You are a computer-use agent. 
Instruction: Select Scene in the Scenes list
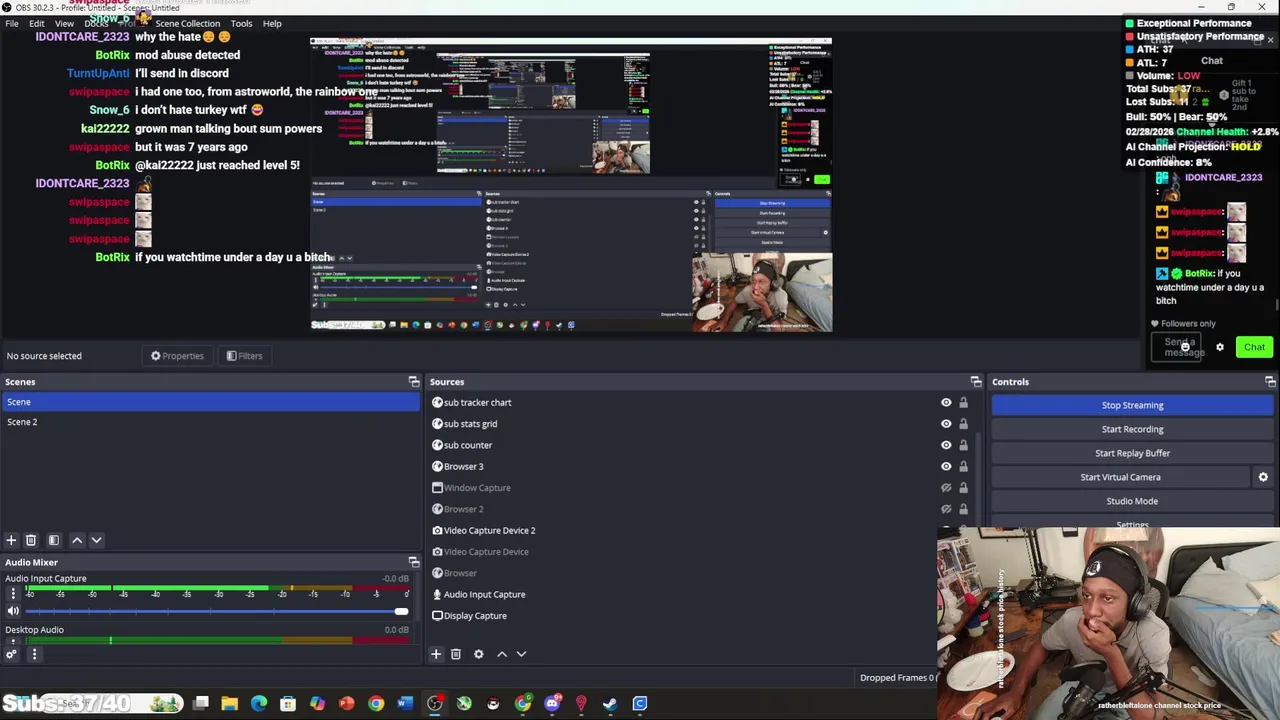(x=210, y=402)
